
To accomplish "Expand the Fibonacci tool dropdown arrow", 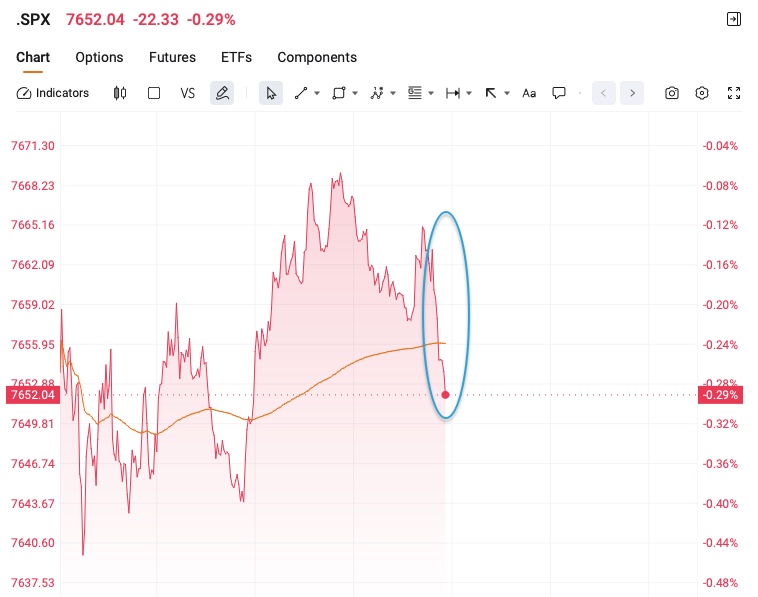I will [431, 93].
